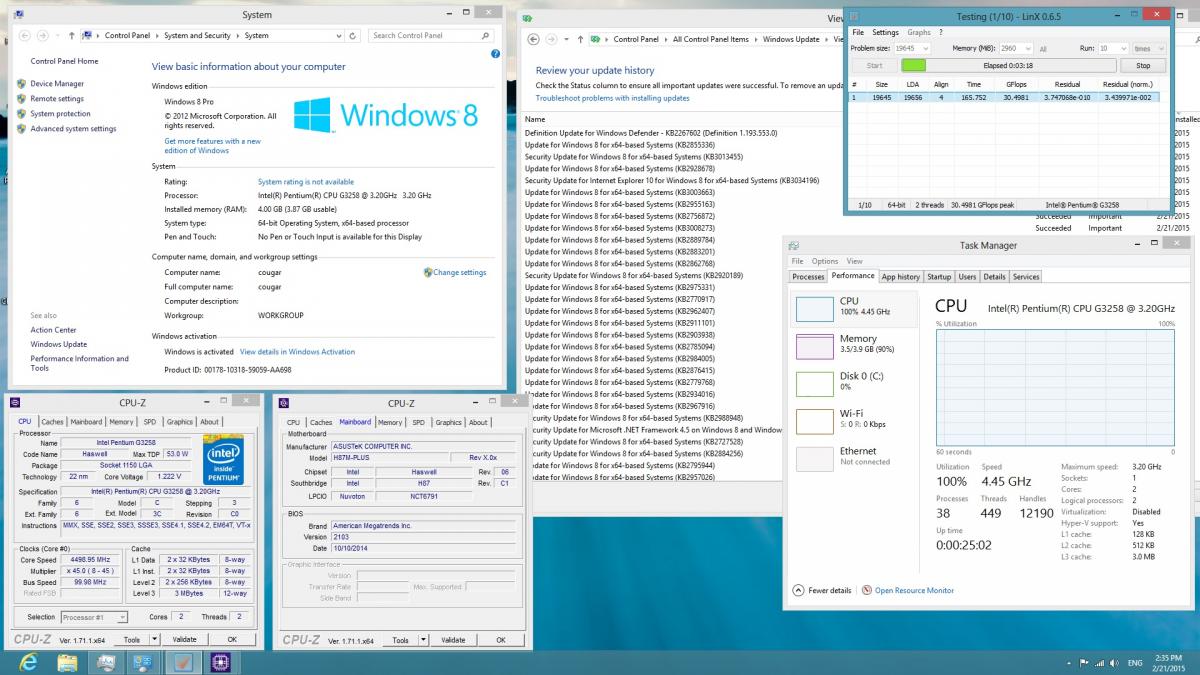Screen dimensions: 1200x675
Task: Click the LinX elapsed-time progress bar
Action: (x=1007, y=65)
